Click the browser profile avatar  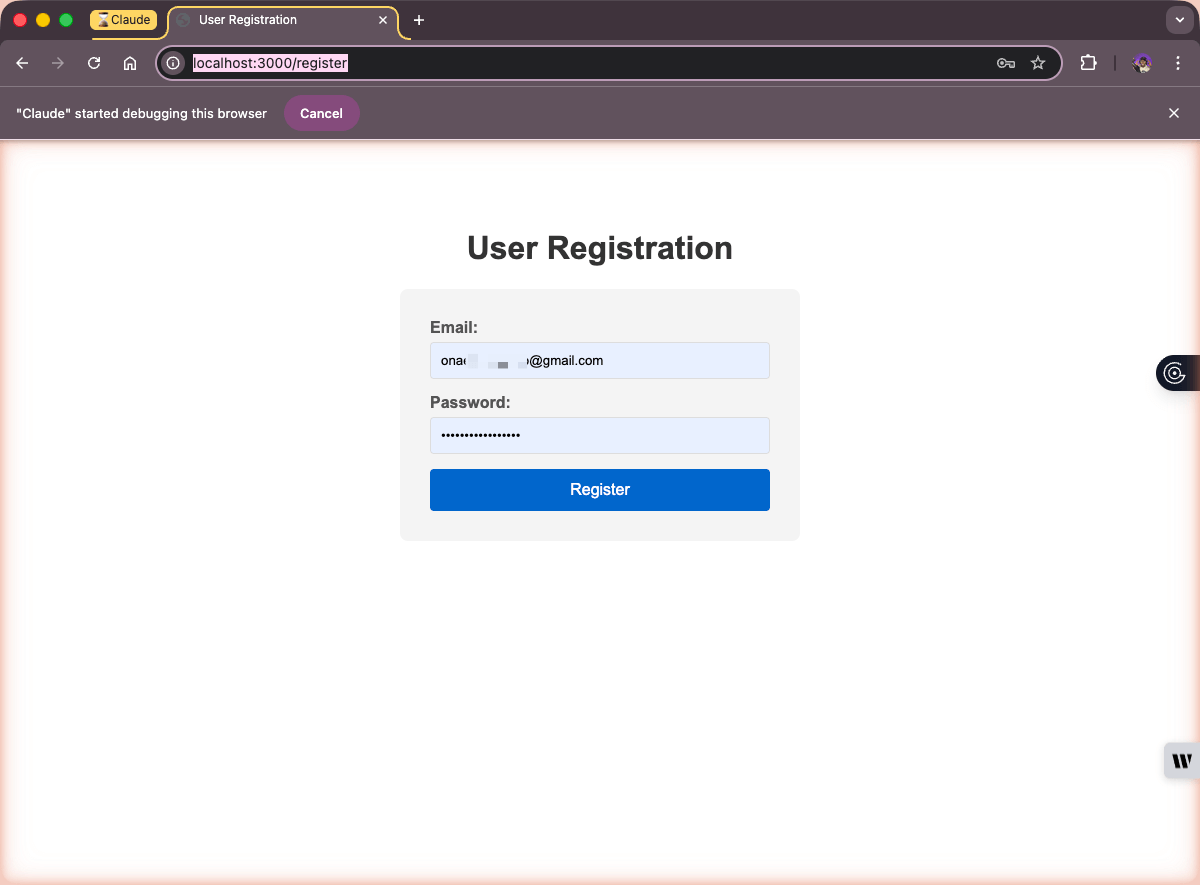click(x=1141, y=63)
